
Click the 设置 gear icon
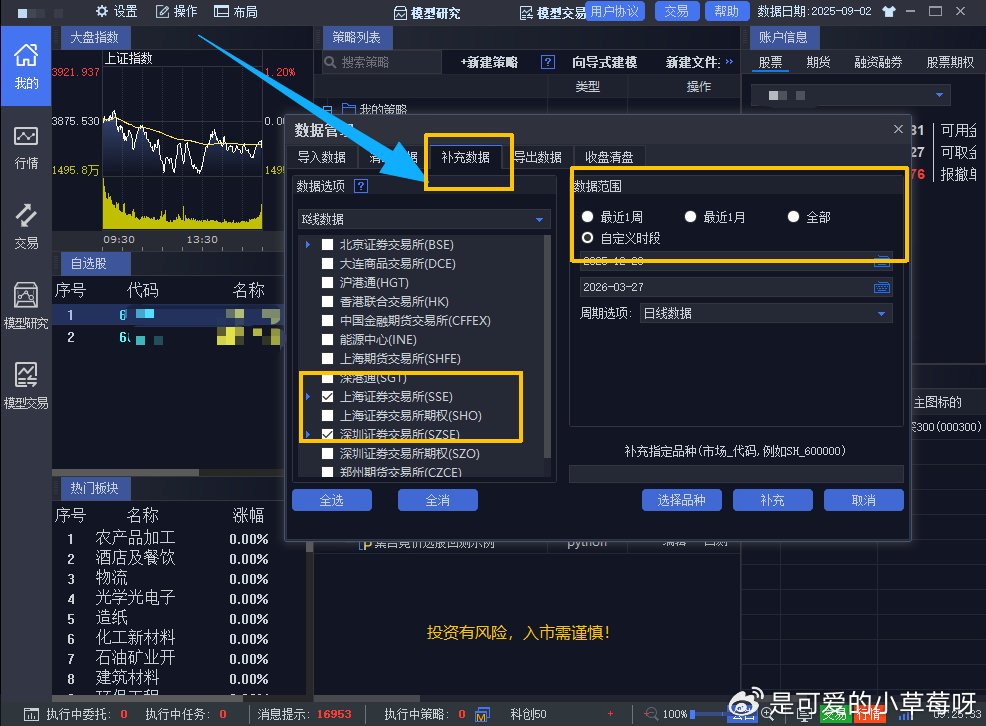103,12
